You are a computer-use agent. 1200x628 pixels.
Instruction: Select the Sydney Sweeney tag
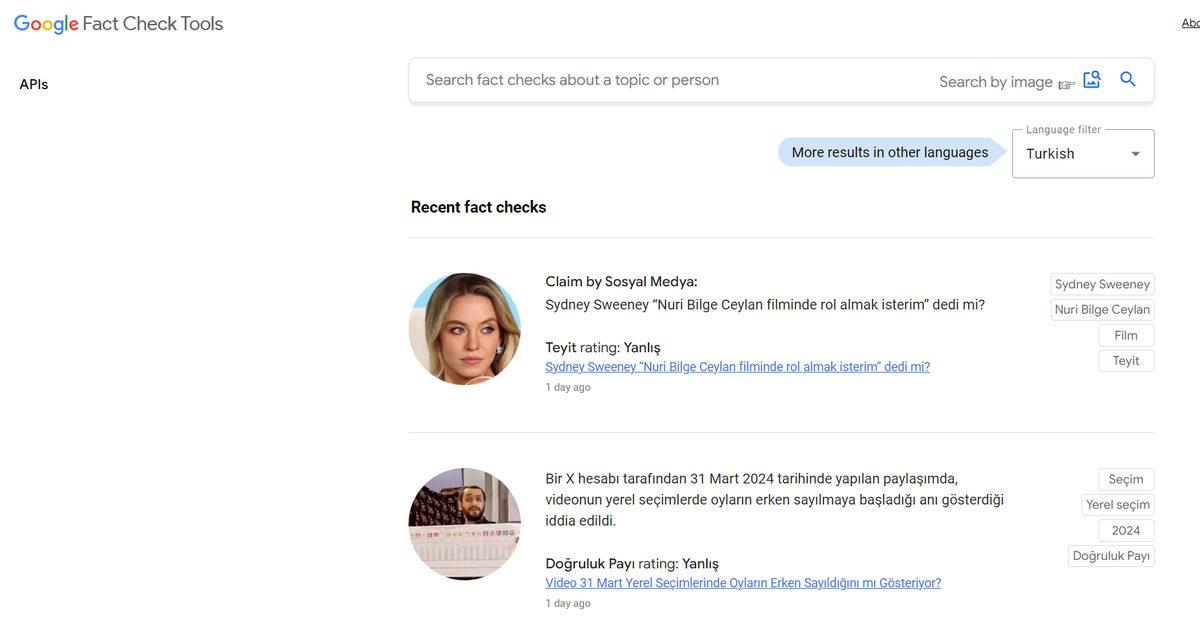pyautogui.click(x=1102, y=285)
